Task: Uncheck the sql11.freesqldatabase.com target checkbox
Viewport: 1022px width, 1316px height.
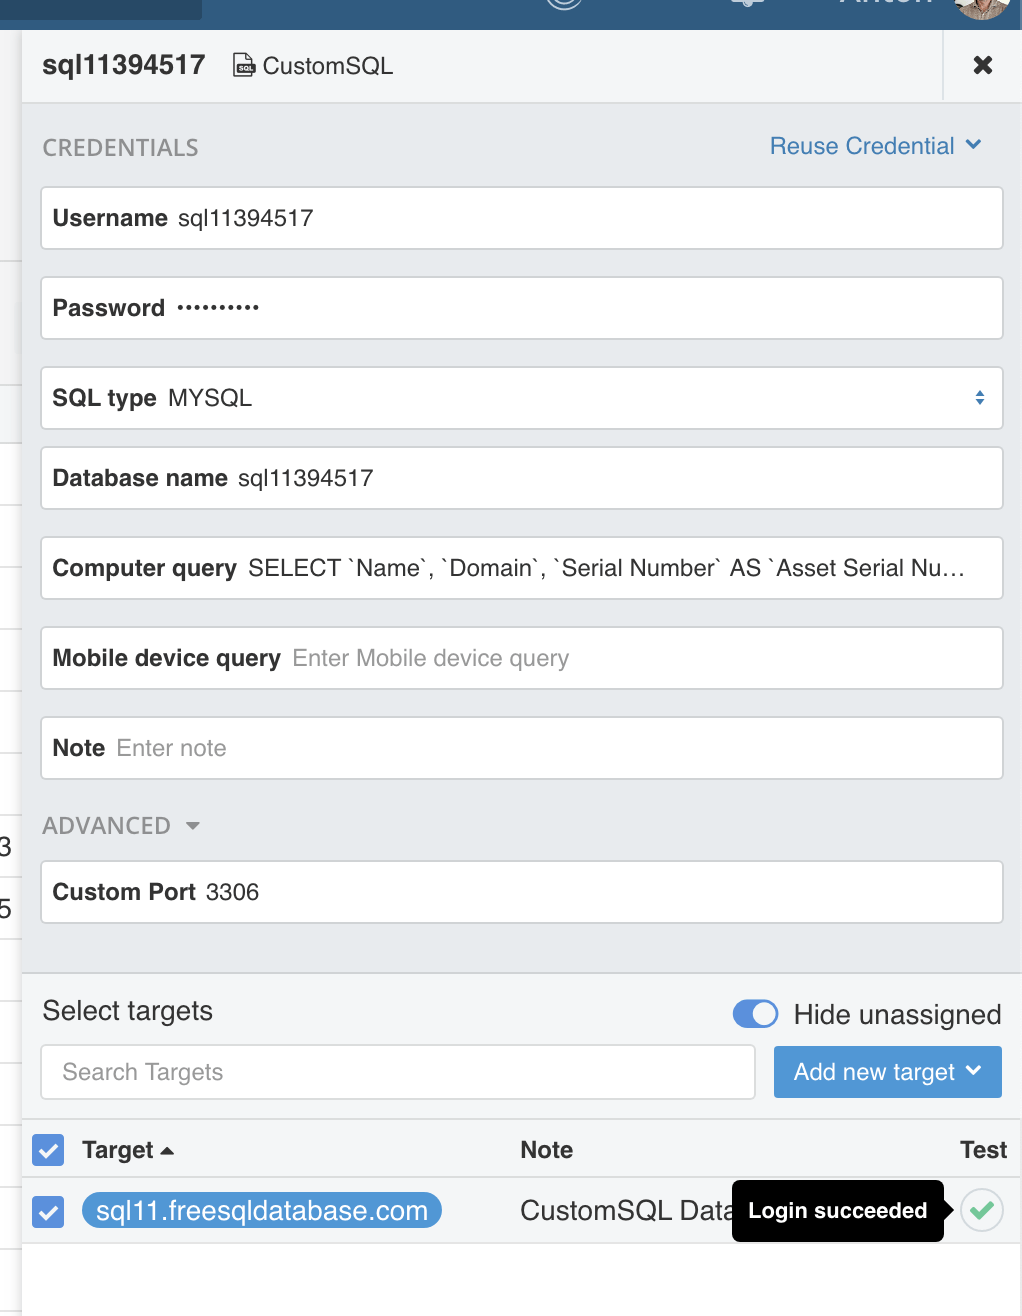Action: (x=48, y=1212)
